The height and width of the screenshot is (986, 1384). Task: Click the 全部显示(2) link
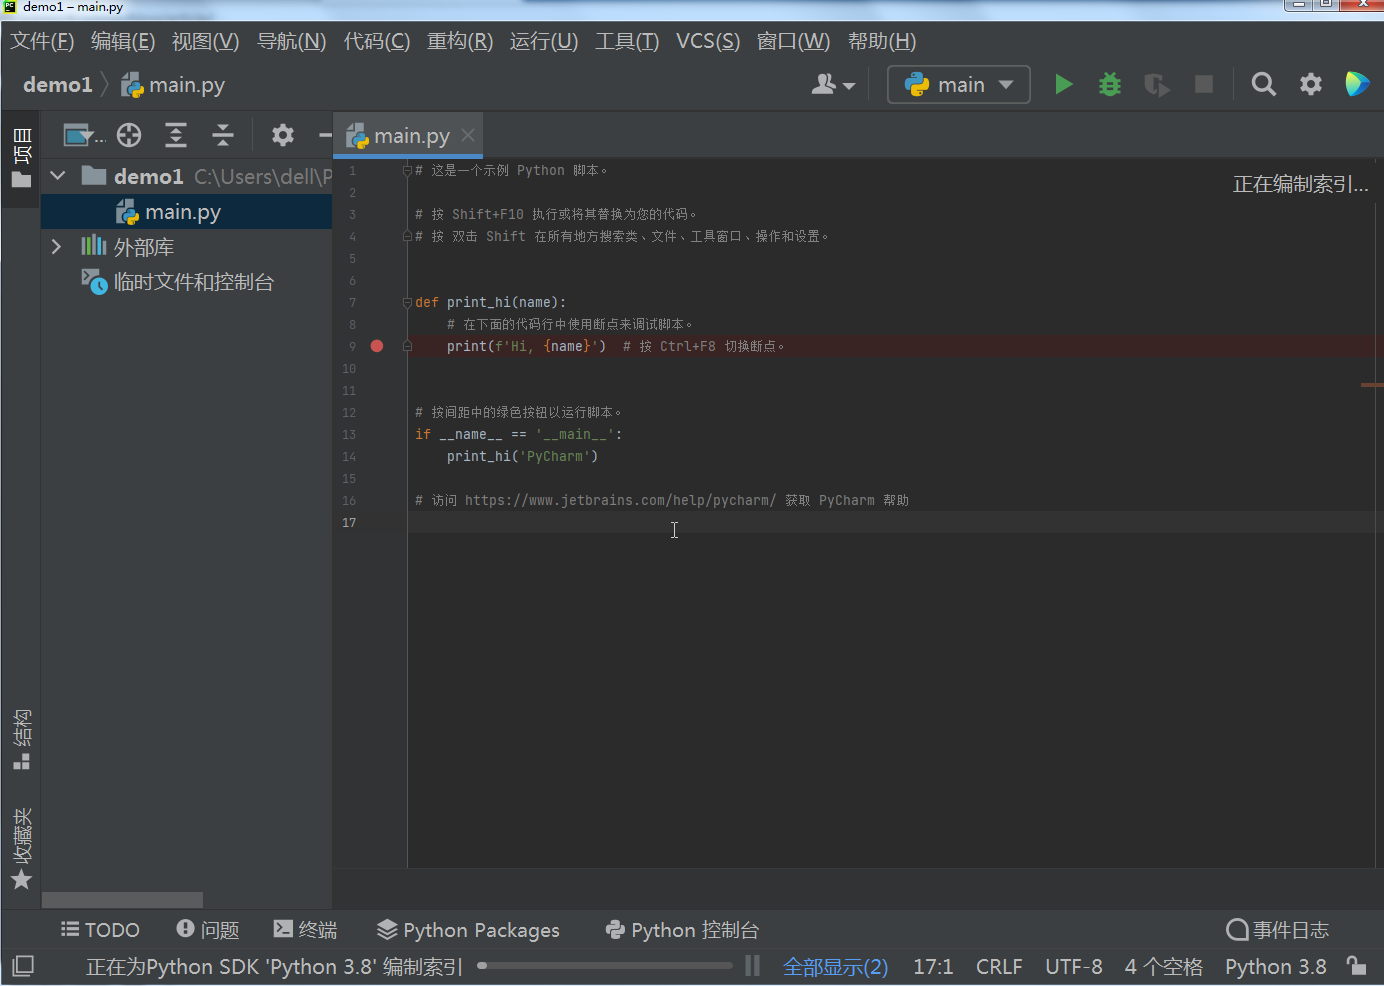835,967
